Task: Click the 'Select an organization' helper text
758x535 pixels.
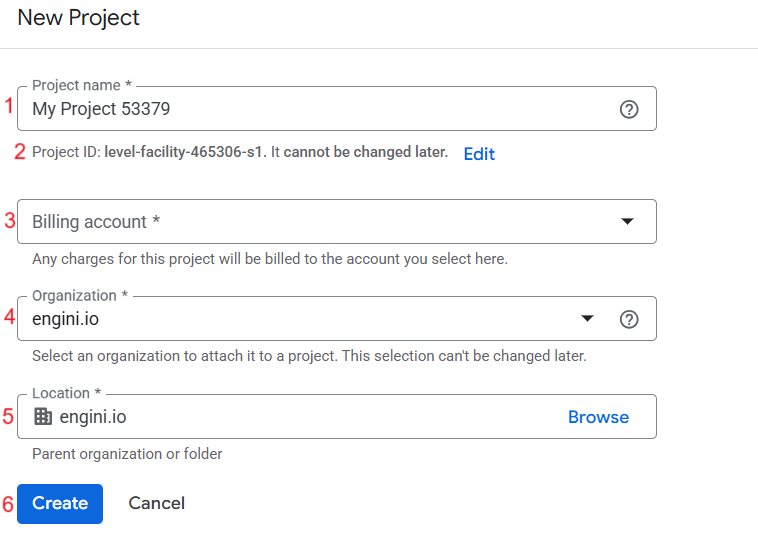Action: 309,355
